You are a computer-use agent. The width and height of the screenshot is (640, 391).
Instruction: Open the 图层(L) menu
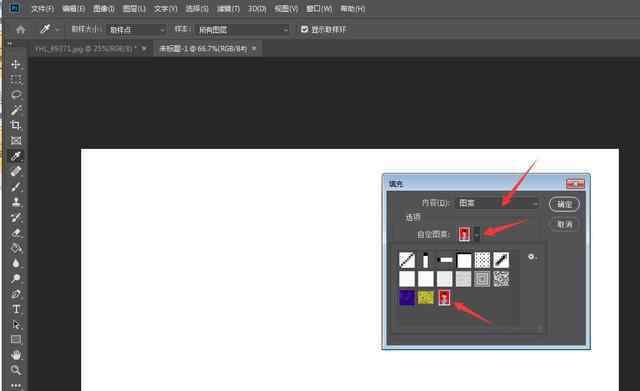134,9
